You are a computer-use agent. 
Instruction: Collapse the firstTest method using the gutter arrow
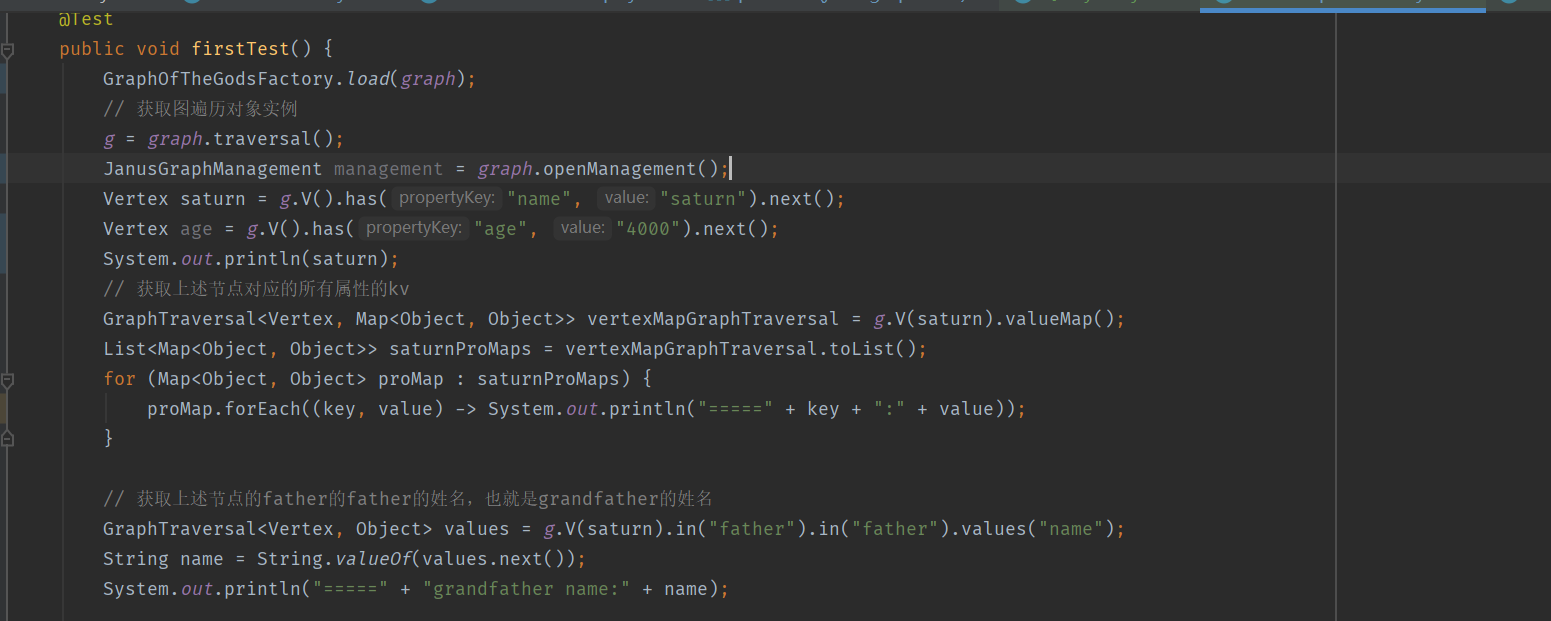[x=8, y=48]
